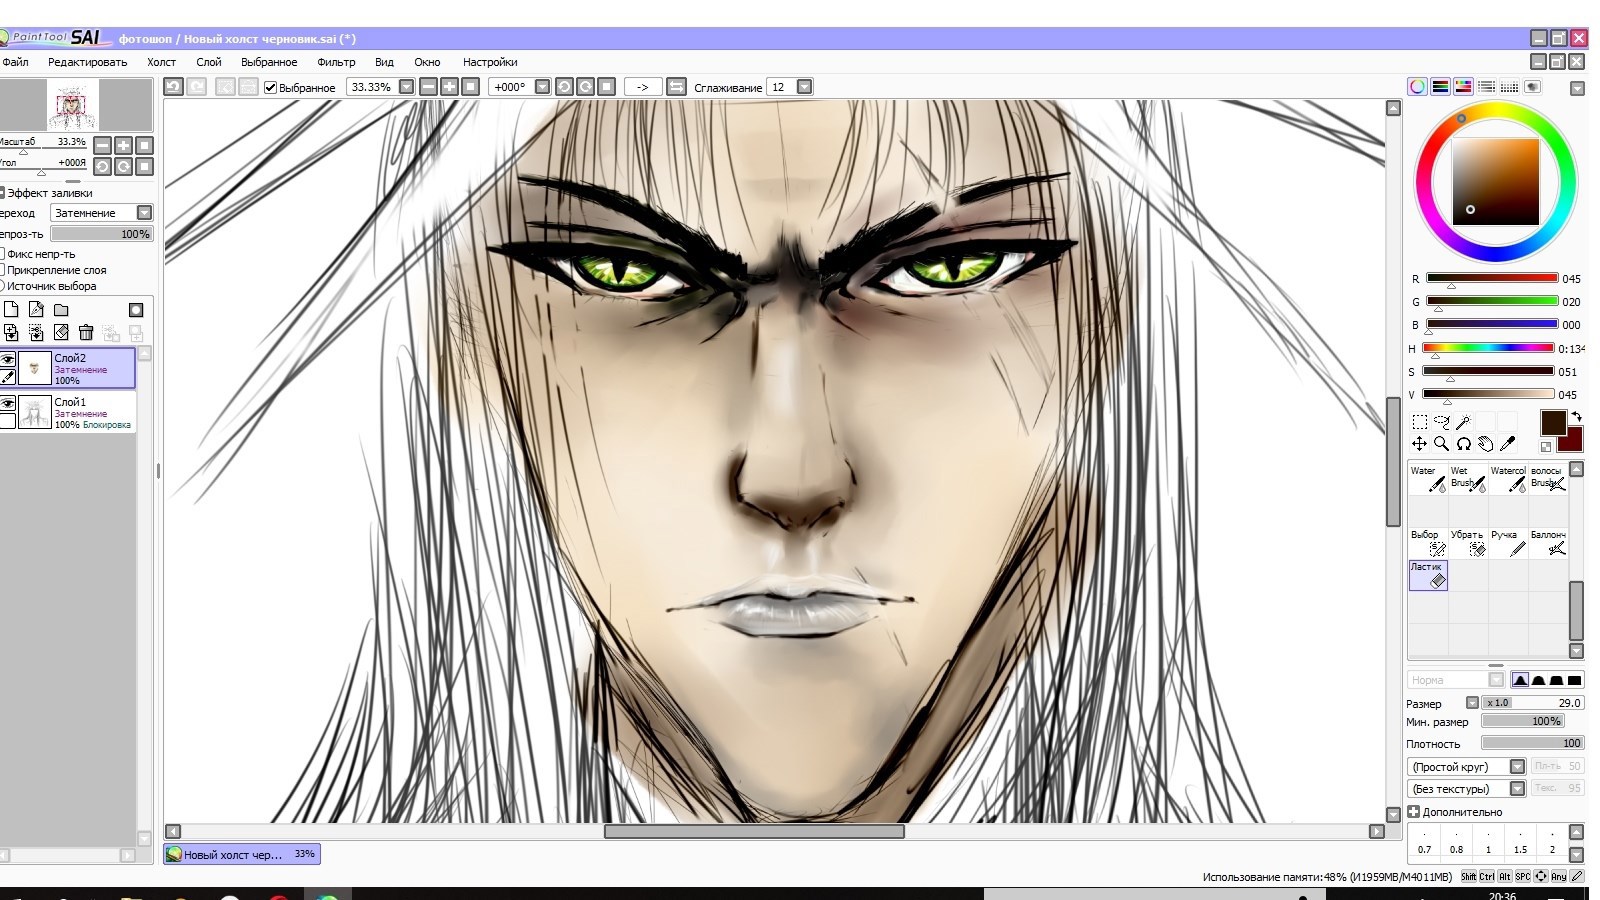
Task: Select the Hand pan tool
Action: tap(1486, 444)
